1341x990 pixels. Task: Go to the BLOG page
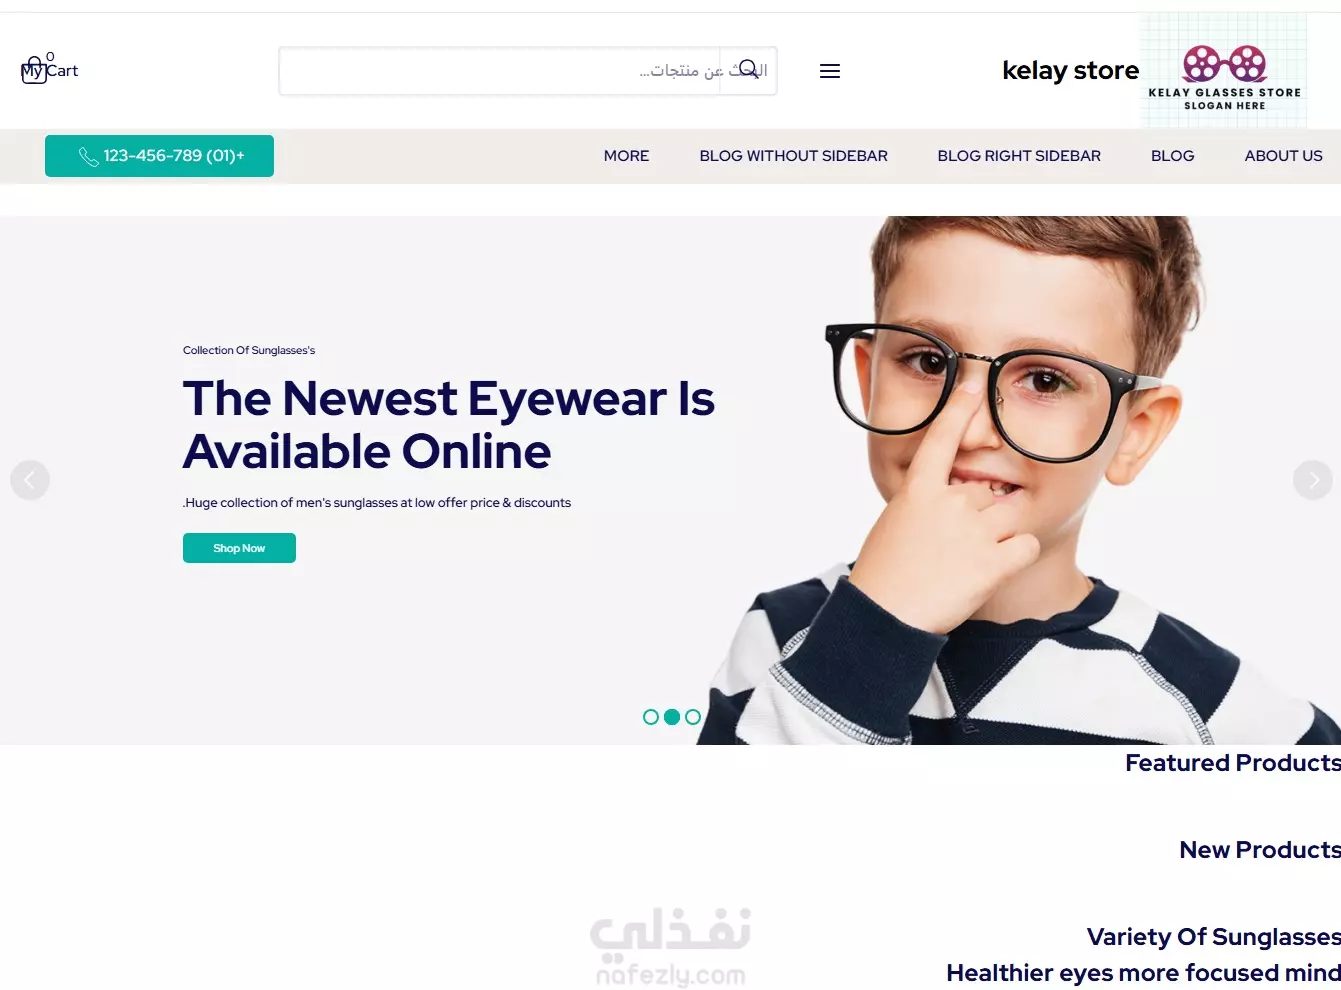click(x=1172, y=156)
